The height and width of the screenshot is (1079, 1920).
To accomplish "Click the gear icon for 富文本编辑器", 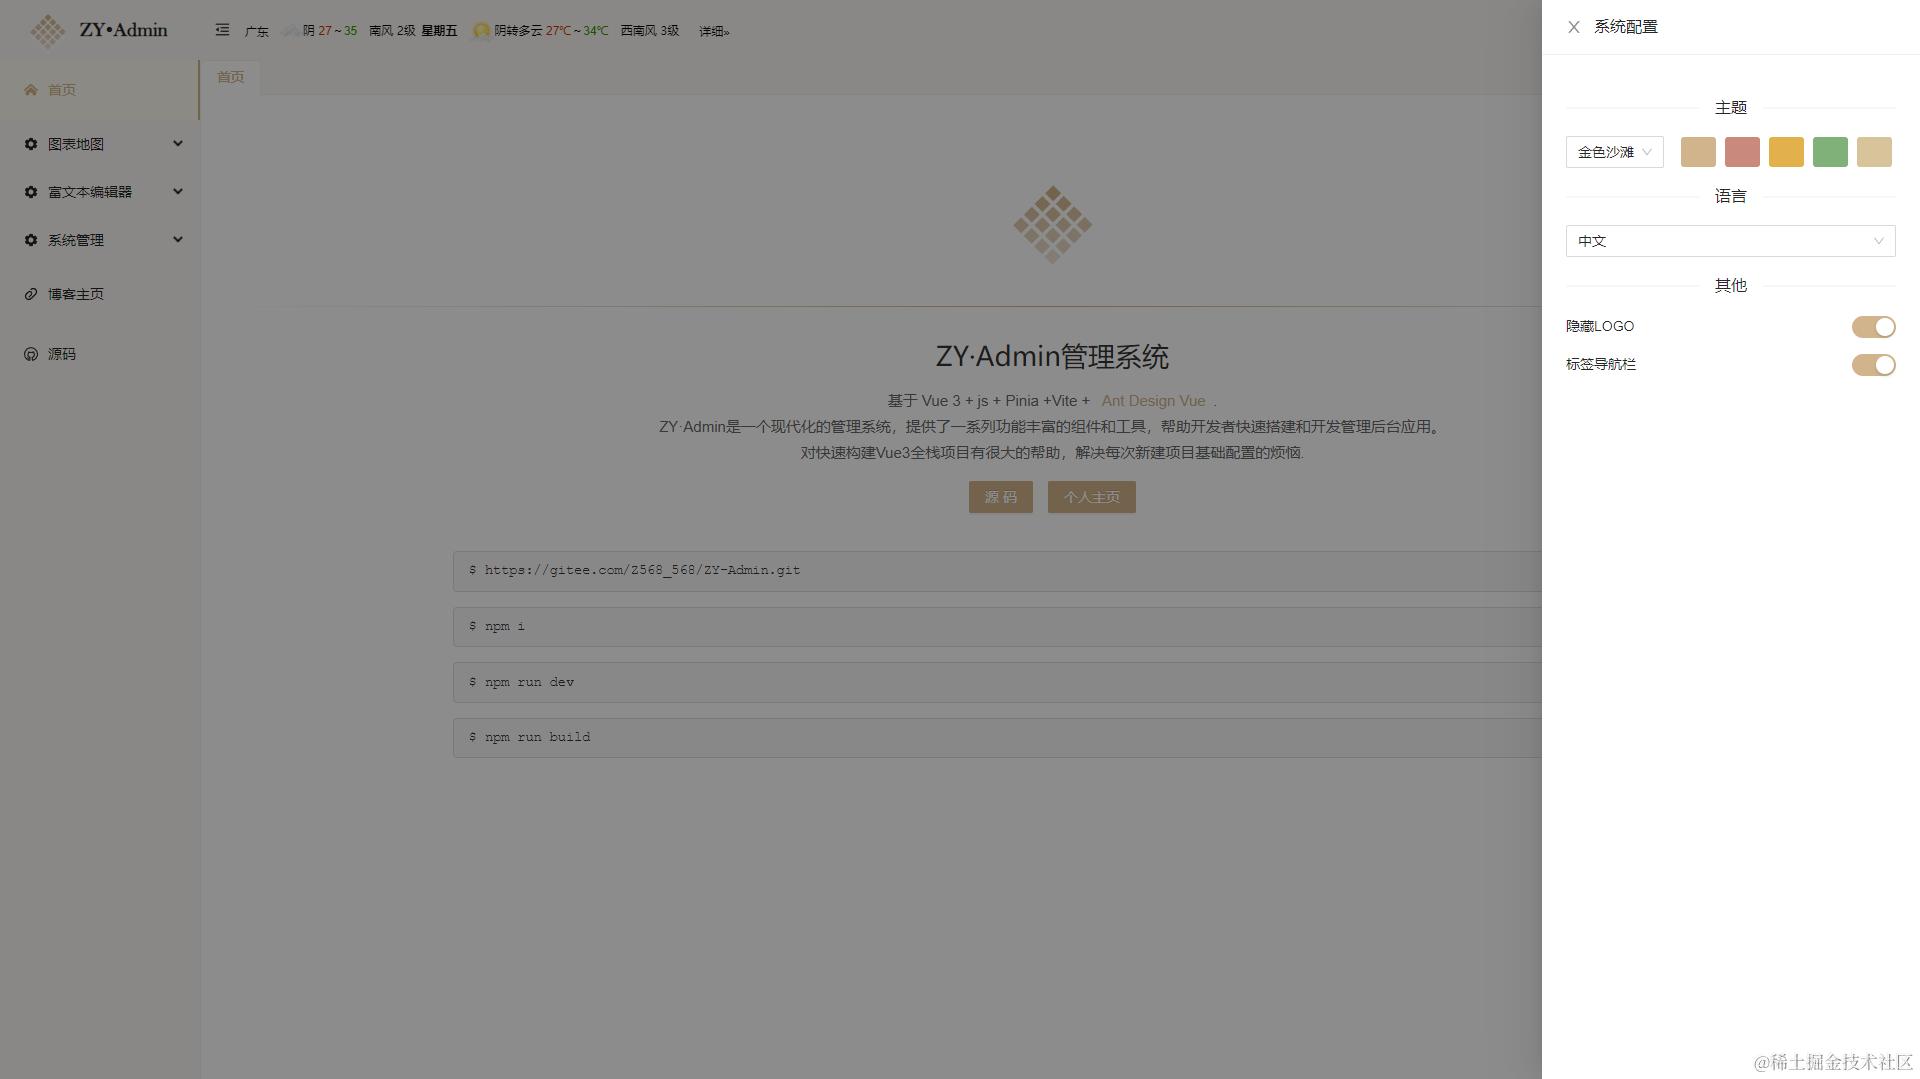I will 29,191.
